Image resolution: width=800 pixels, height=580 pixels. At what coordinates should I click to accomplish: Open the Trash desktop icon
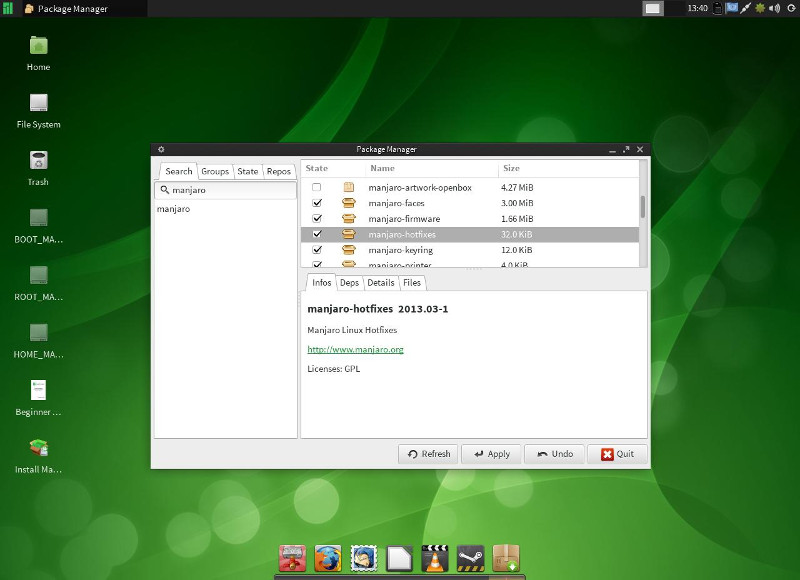click(x=38, y=161)
